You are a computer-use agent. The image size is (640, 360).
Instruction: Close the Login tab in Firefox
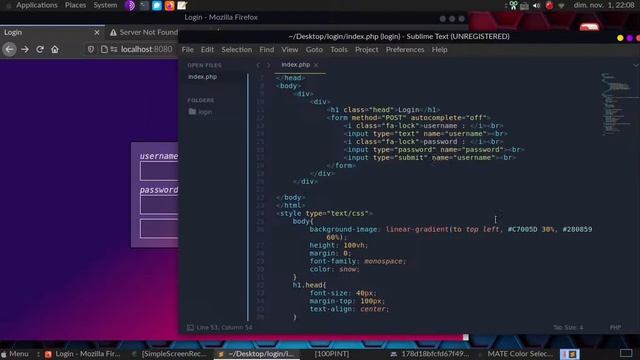pos(97,32)
